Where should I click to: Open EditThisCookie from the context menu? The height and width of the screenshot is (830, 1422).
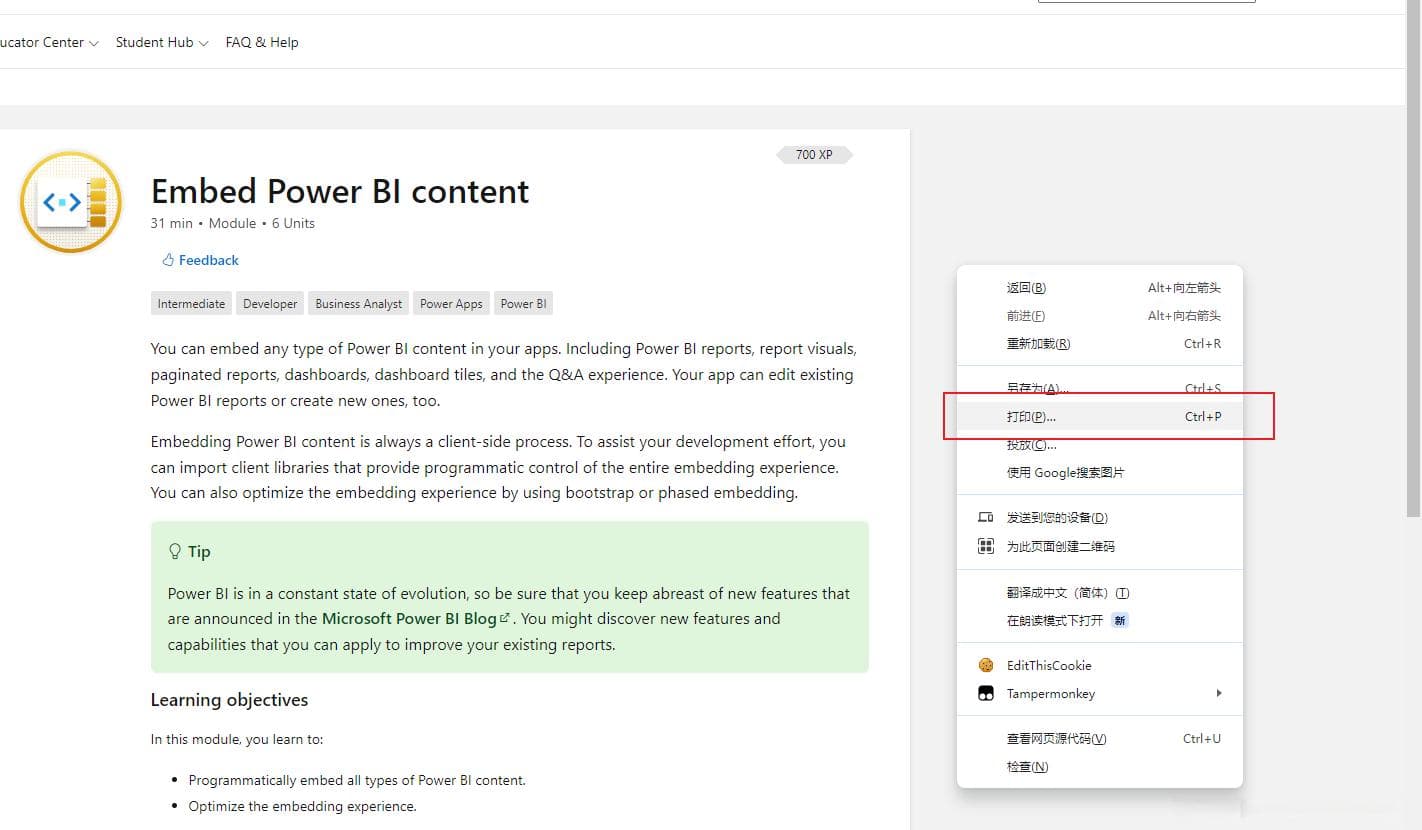[1099, 665]
